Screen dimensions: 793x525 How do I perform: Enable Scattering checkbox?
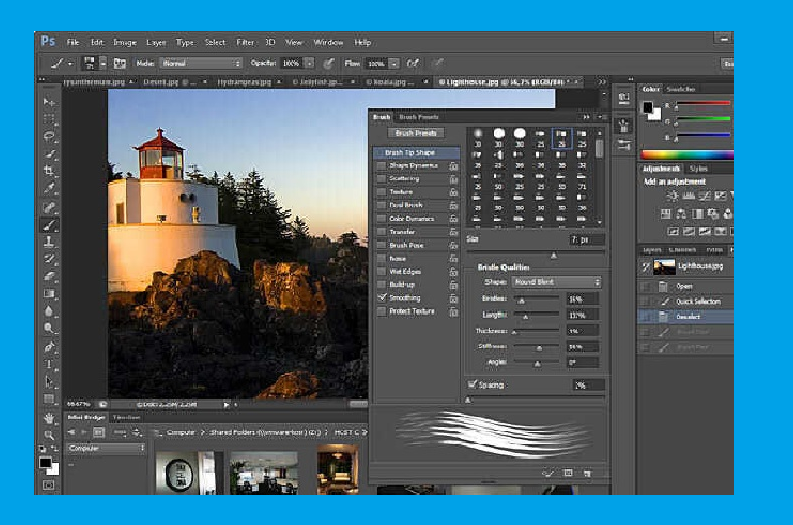pos(381,179)
